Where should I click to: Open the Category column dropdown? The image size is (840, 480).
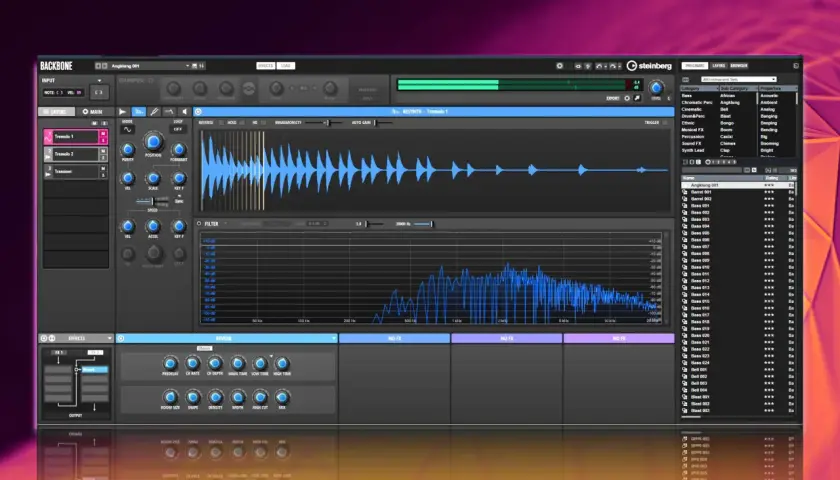tap(716, 88)
